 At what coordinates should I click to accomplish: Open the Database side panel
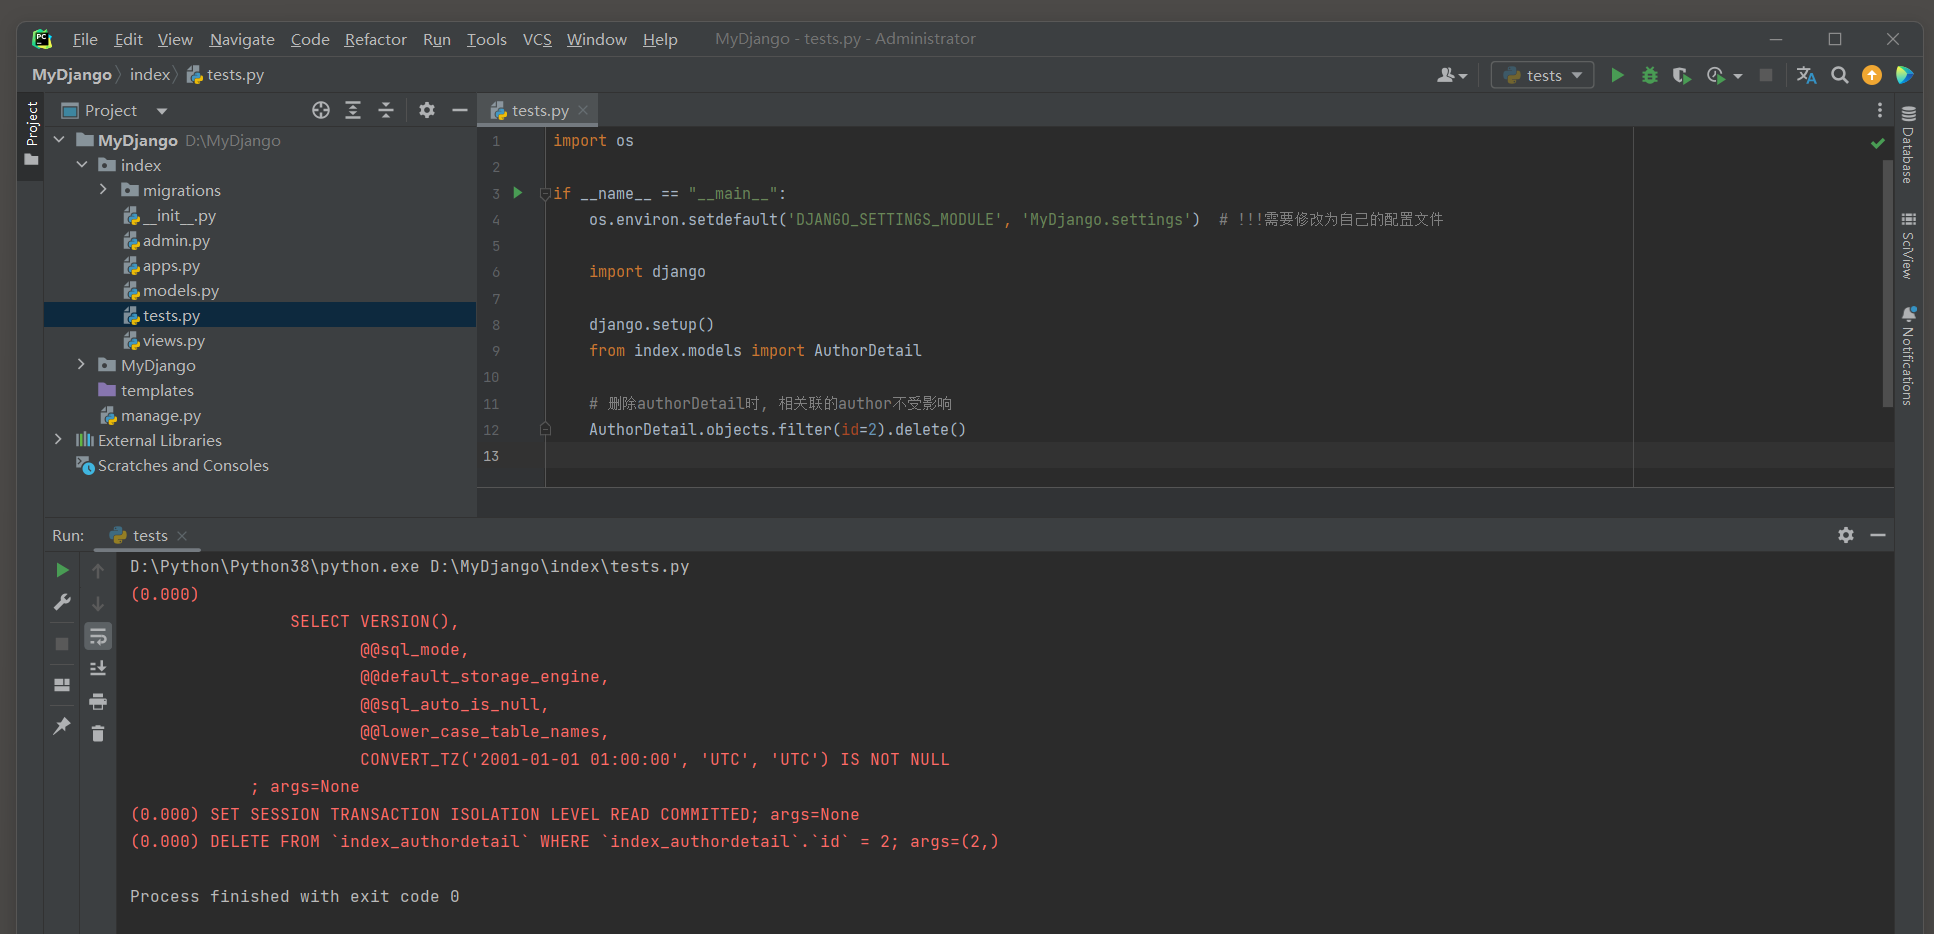click(1908, 145)
